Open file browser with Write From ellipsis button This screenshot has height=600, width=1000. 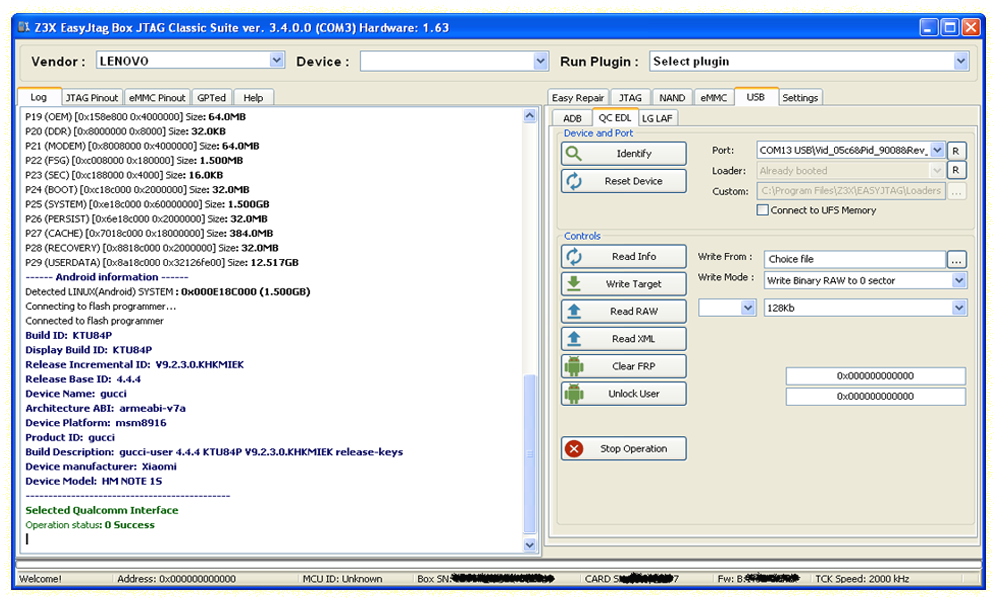click(x=956, y=260)
